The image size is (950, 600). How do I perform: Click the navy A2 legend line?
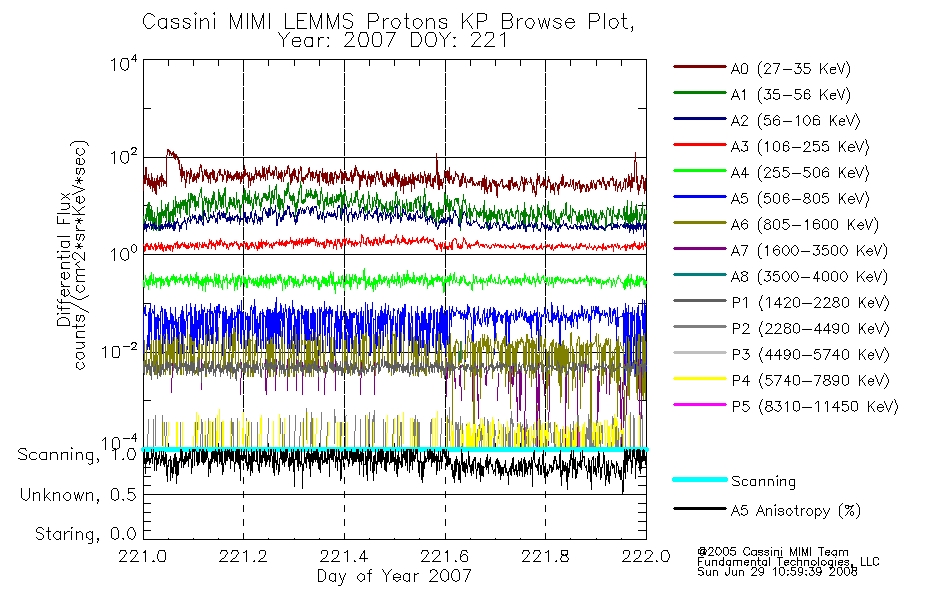pyautogui.click(x=699, y=119)
